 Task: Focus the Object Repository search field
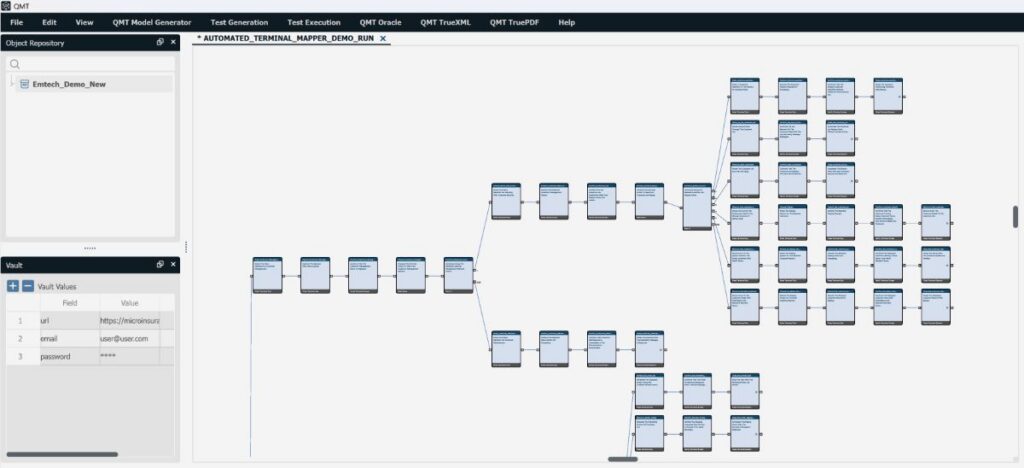point(91,64)
